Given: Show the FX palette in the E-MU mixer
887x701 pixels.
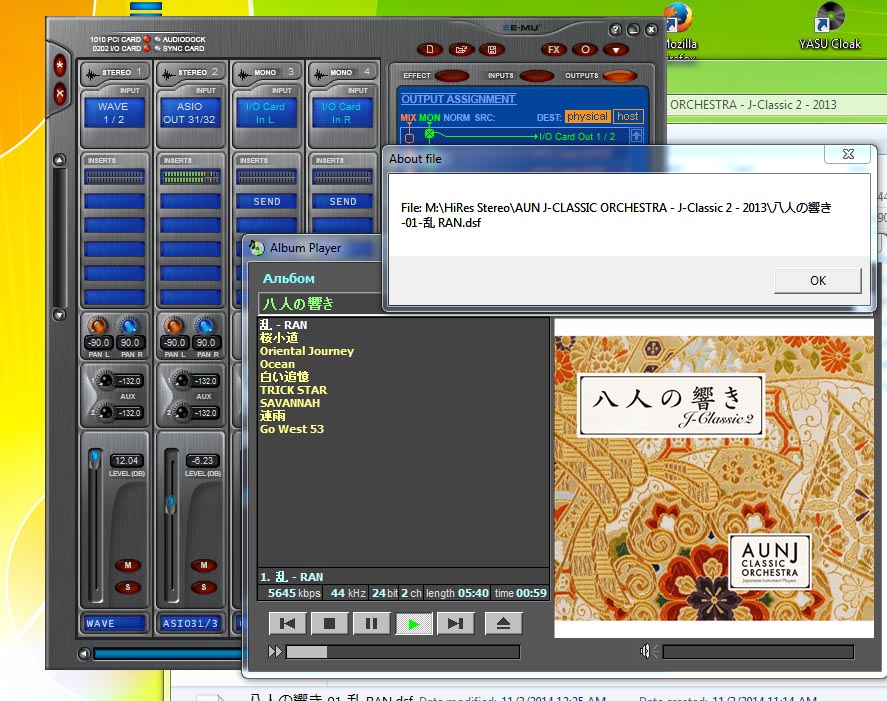Looking at the screenshot, I should click(x=554, y=49).
